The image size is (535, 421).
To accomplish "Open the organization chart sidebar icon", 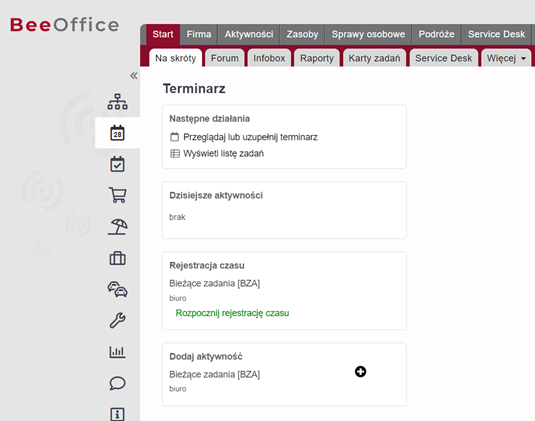I will (x=117, y=102).
